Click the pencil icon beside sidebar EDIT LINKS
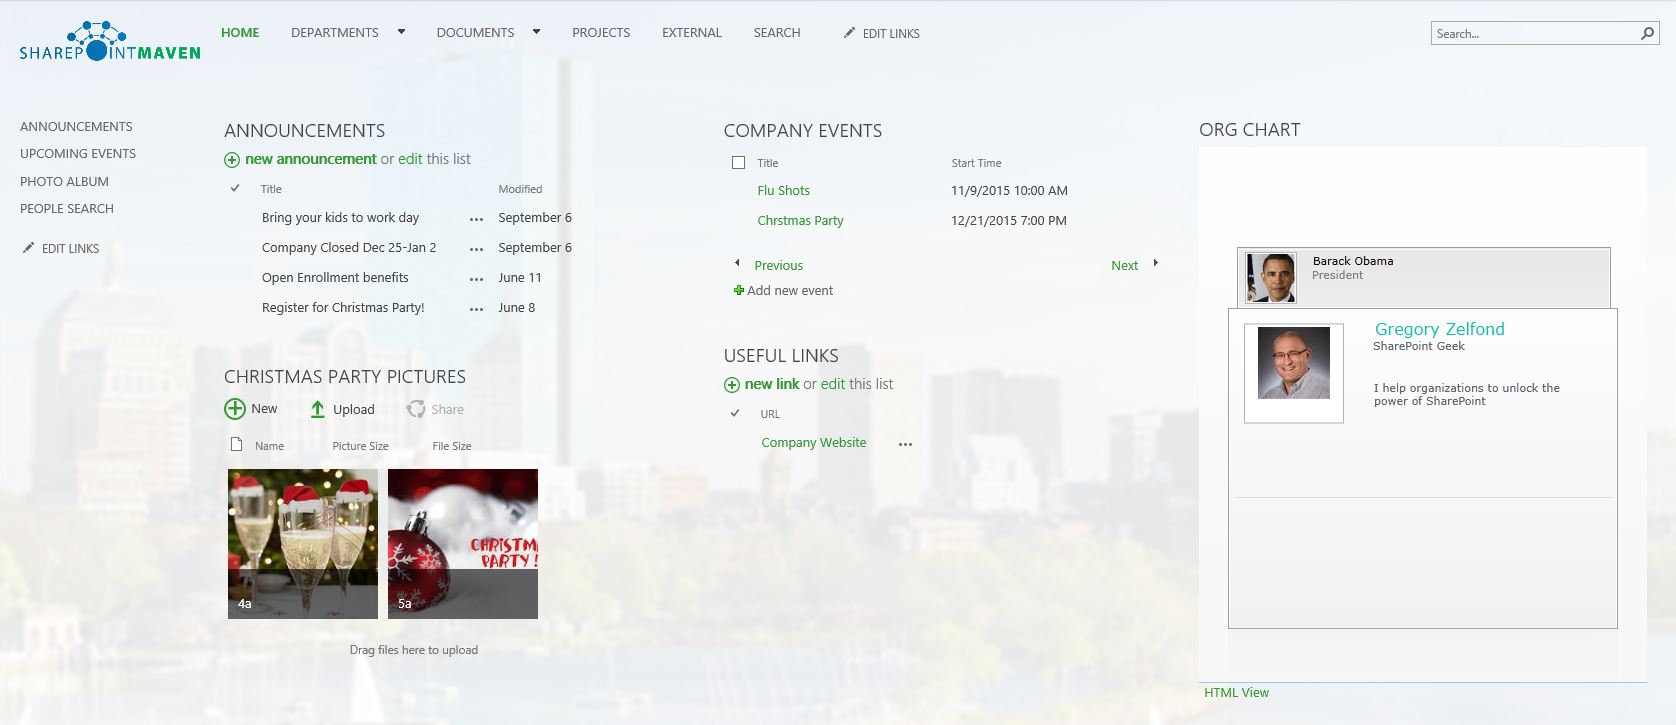 point(28,248)
